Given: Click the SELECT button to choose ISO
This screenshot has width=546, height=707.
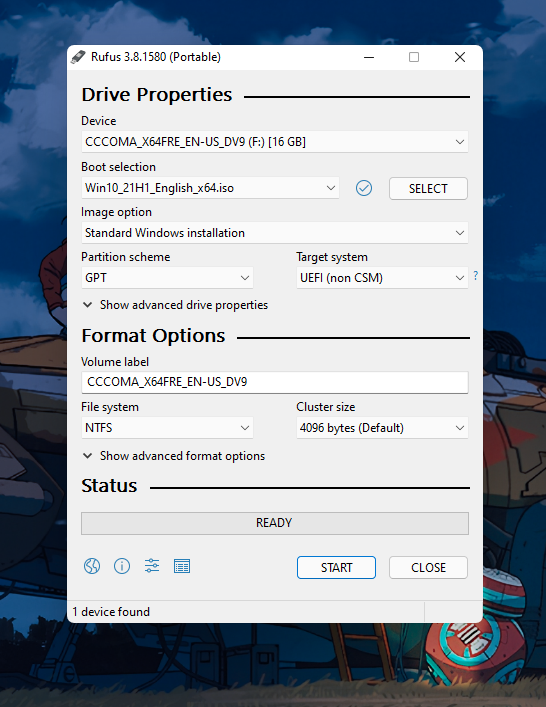Looking at the screenshot, I should point(428,188).
